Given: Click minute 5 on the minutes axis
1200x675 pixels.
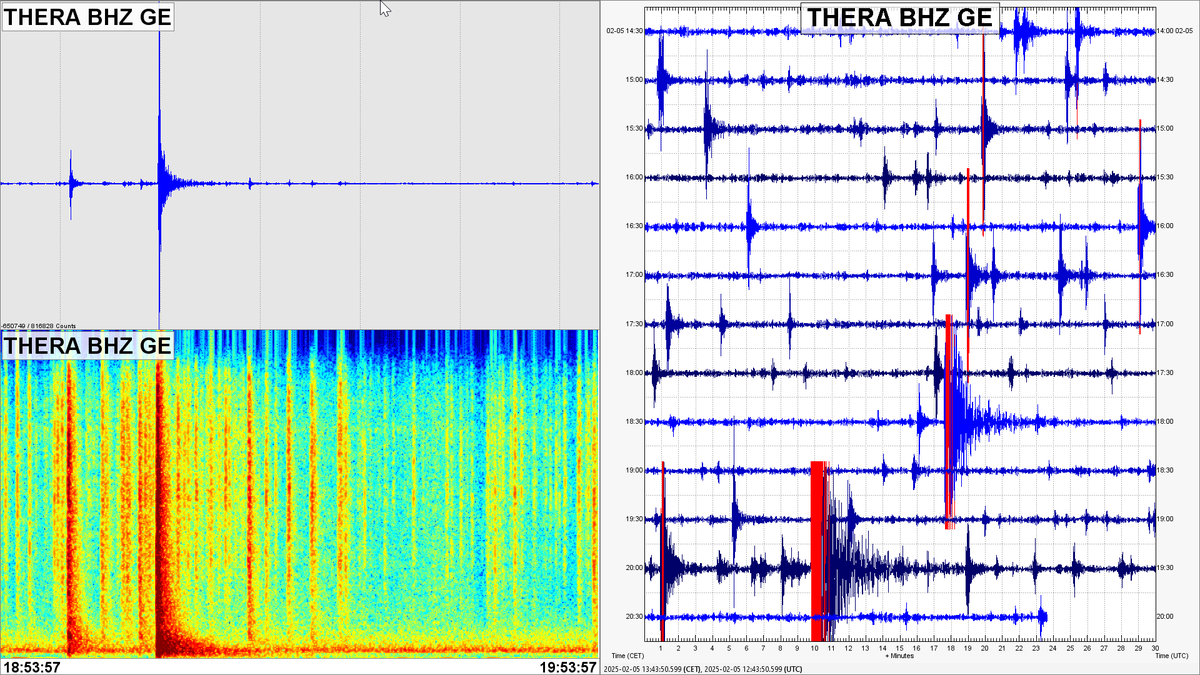Looking at the screenshot, I should pos(729,648).
